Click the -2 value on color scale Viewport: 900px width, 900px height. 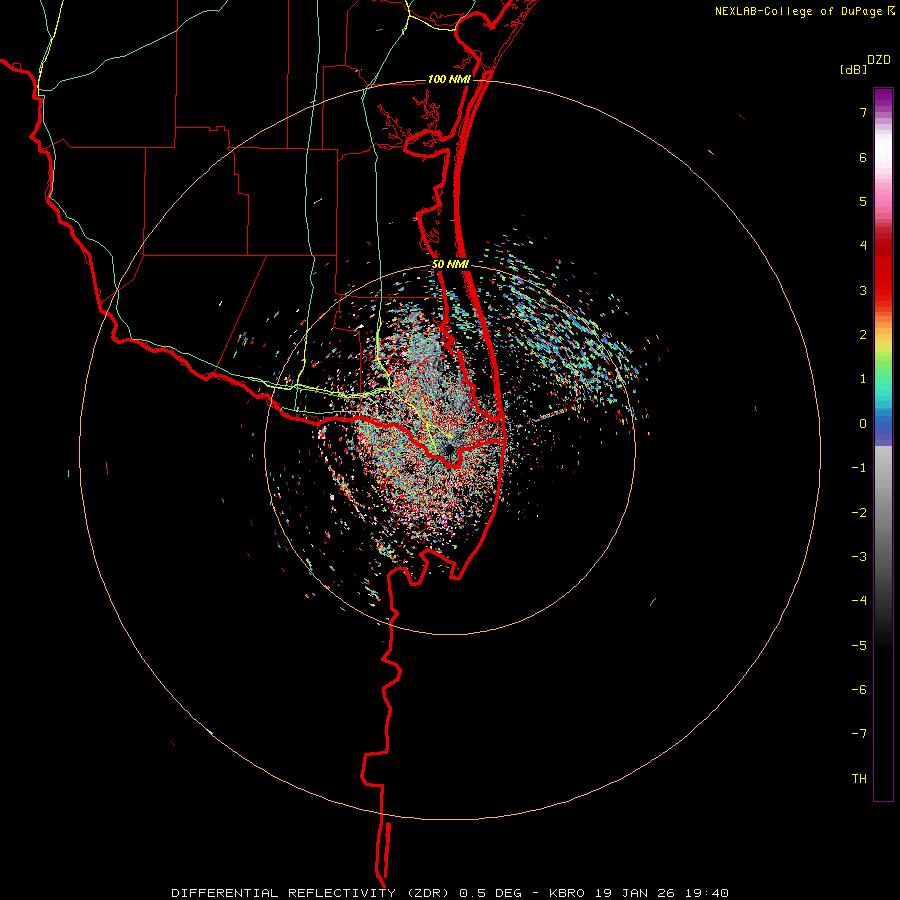[859, 513]
